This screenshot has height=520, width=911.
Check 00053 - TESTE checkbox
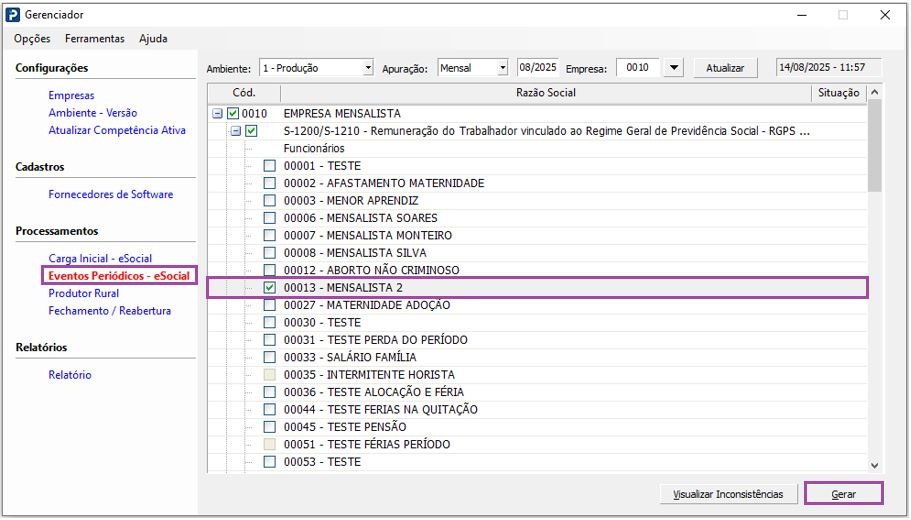(270, 462)
